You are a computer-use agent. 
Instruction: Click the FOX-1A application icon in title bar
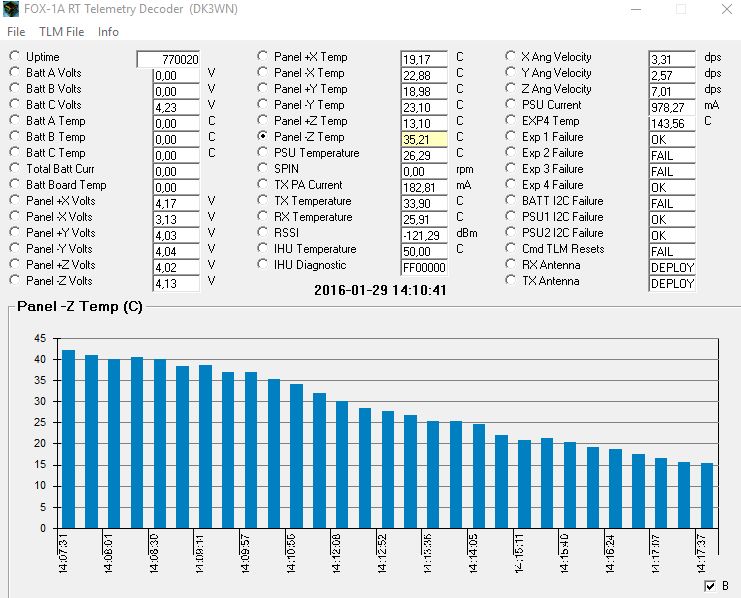tap(10, 9)
